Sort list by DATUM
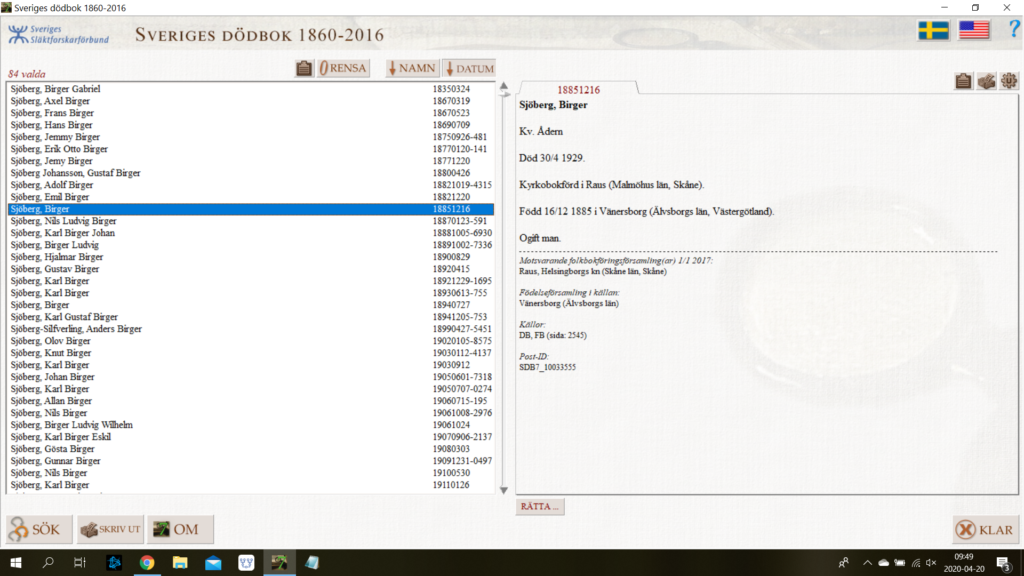The height and width of the screenshot is (576, 1024). (470, 68)
